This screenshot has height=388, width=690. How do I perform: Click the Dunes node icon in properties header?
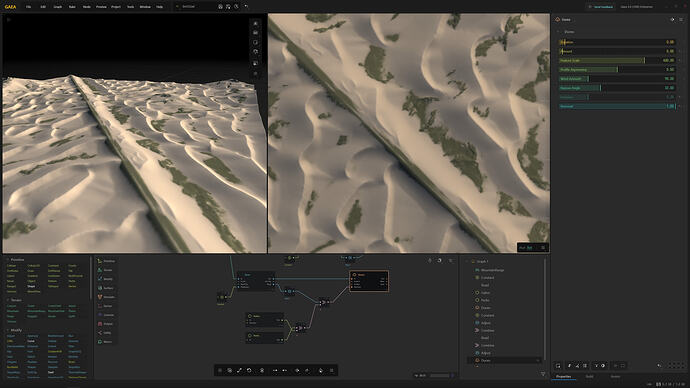(x=558, y=19)
